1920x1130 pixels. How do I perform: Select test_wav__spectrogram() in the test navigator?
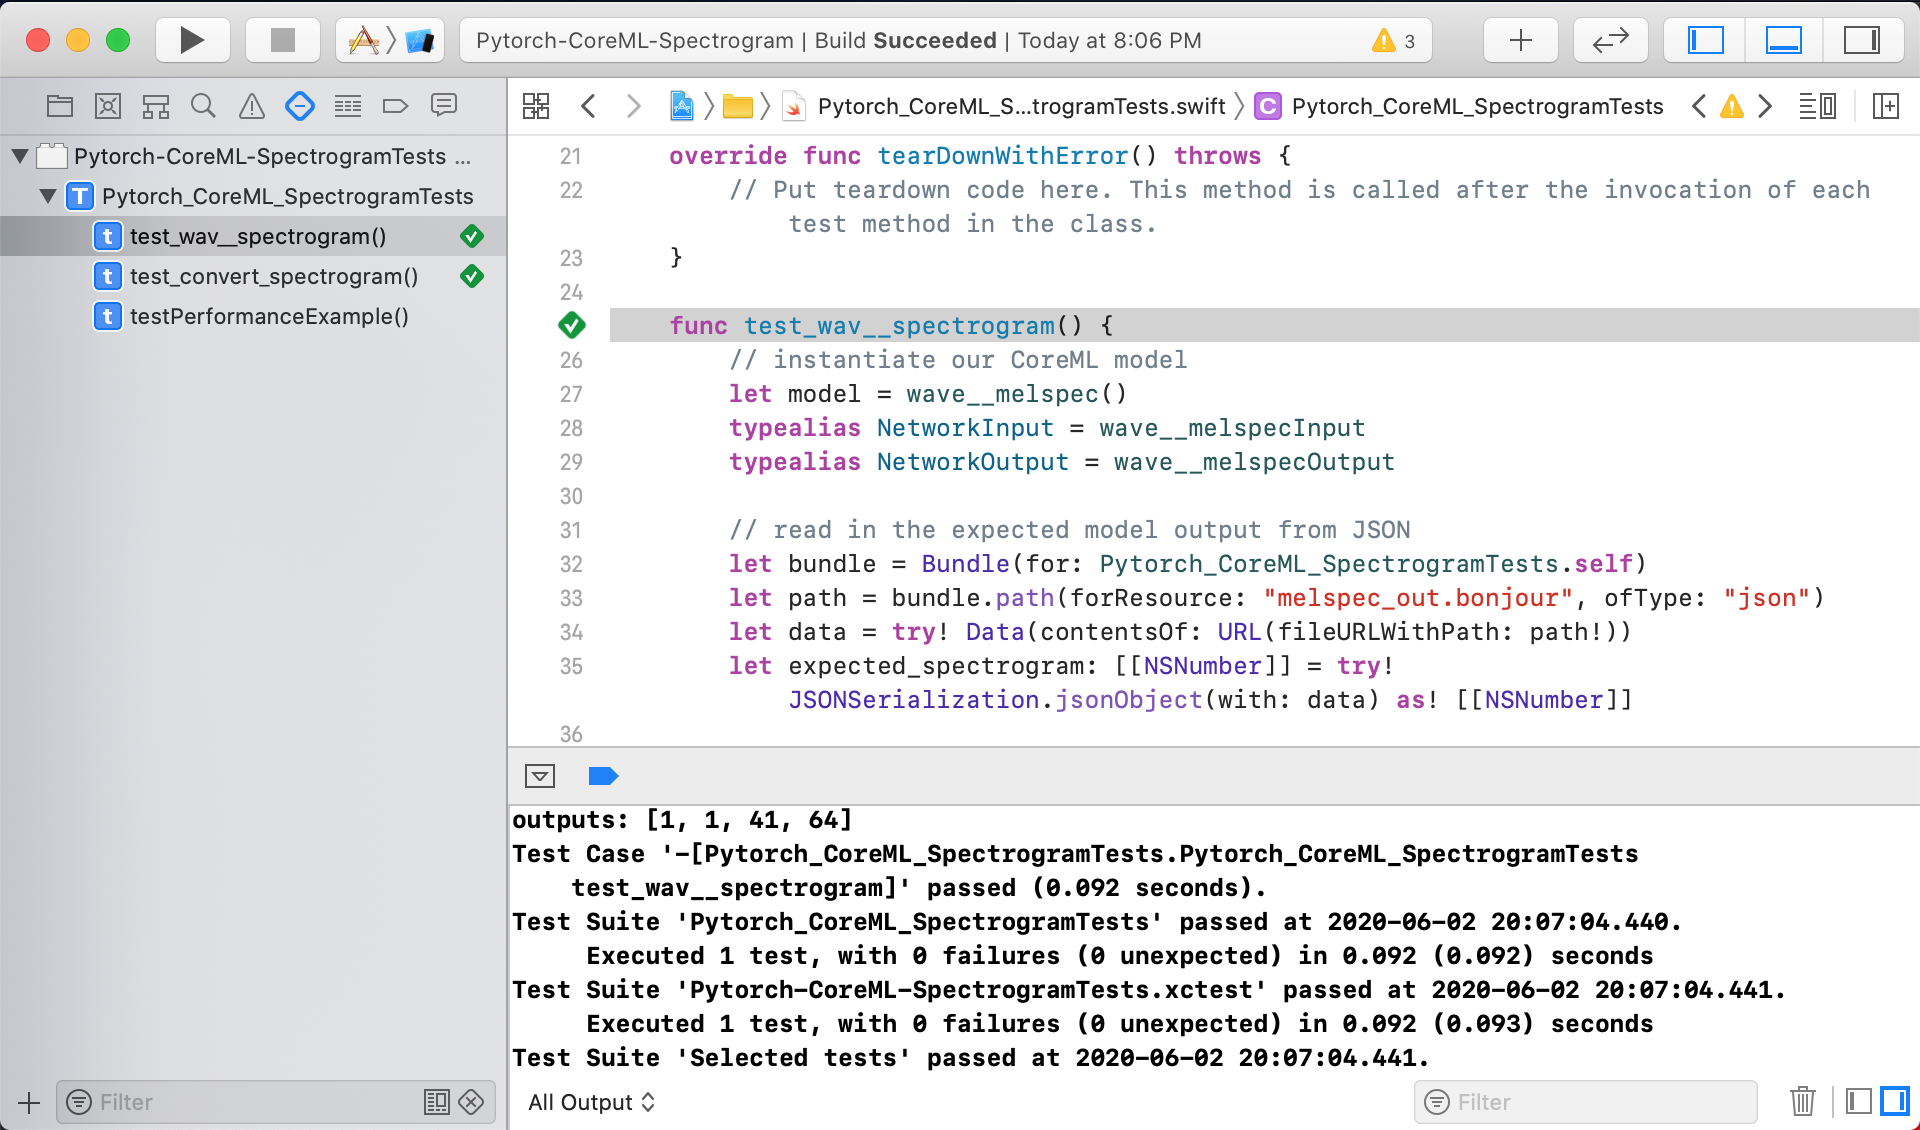click(x=253, y=236)
